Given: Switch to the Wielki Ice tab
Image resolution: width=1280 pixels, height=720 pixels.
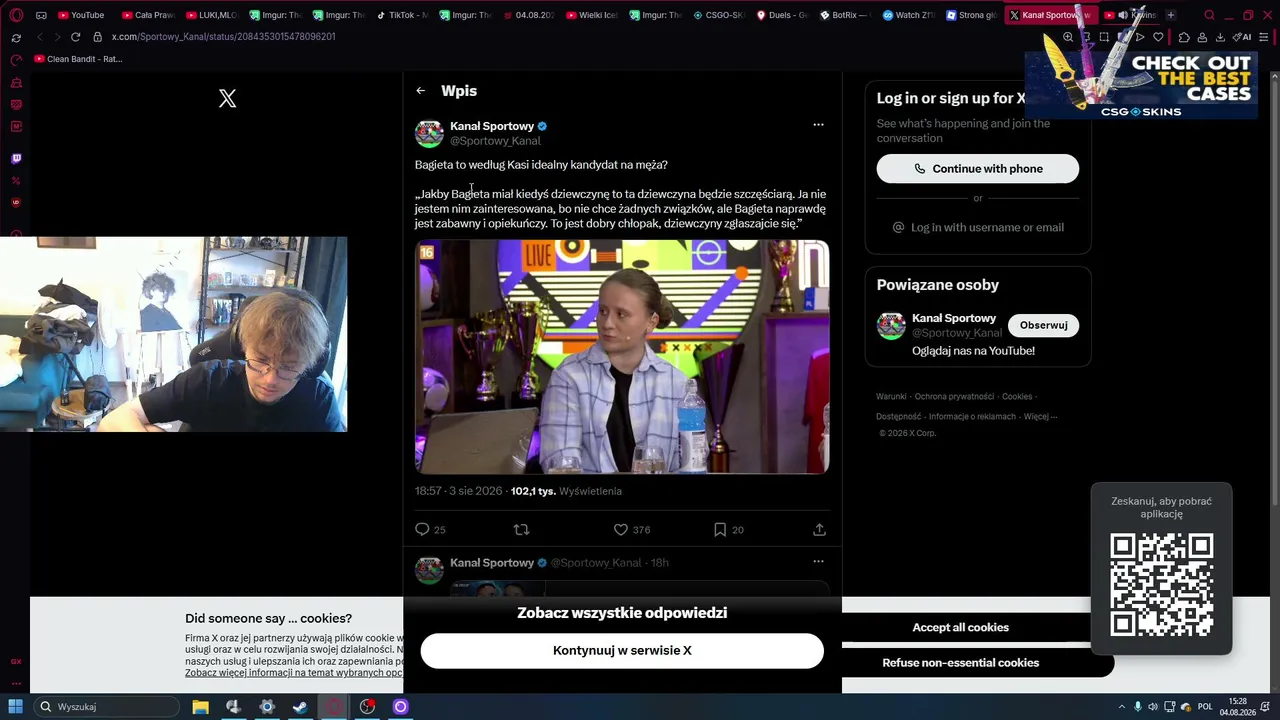Looking at the screenshot, I should pyautogui.click(x=592, y=15).
